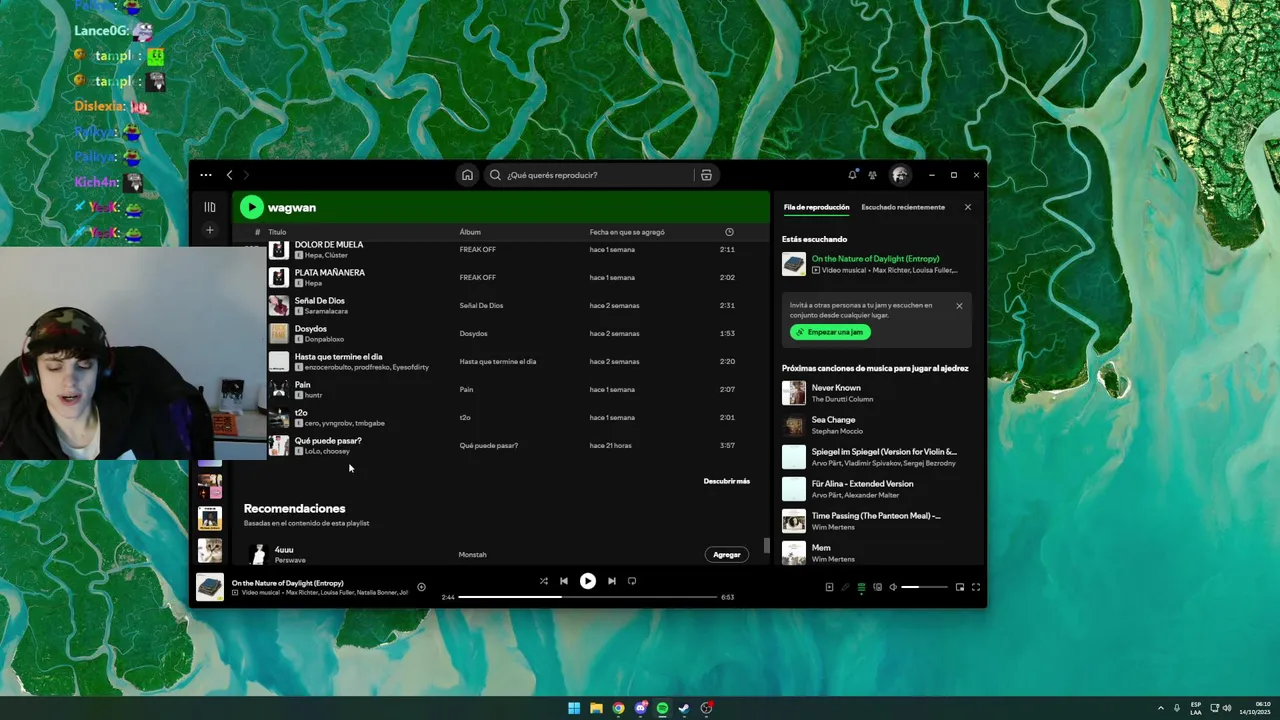Add 4uuu with Agregar button
1280x720 pixels.
[x=727, y=555]
